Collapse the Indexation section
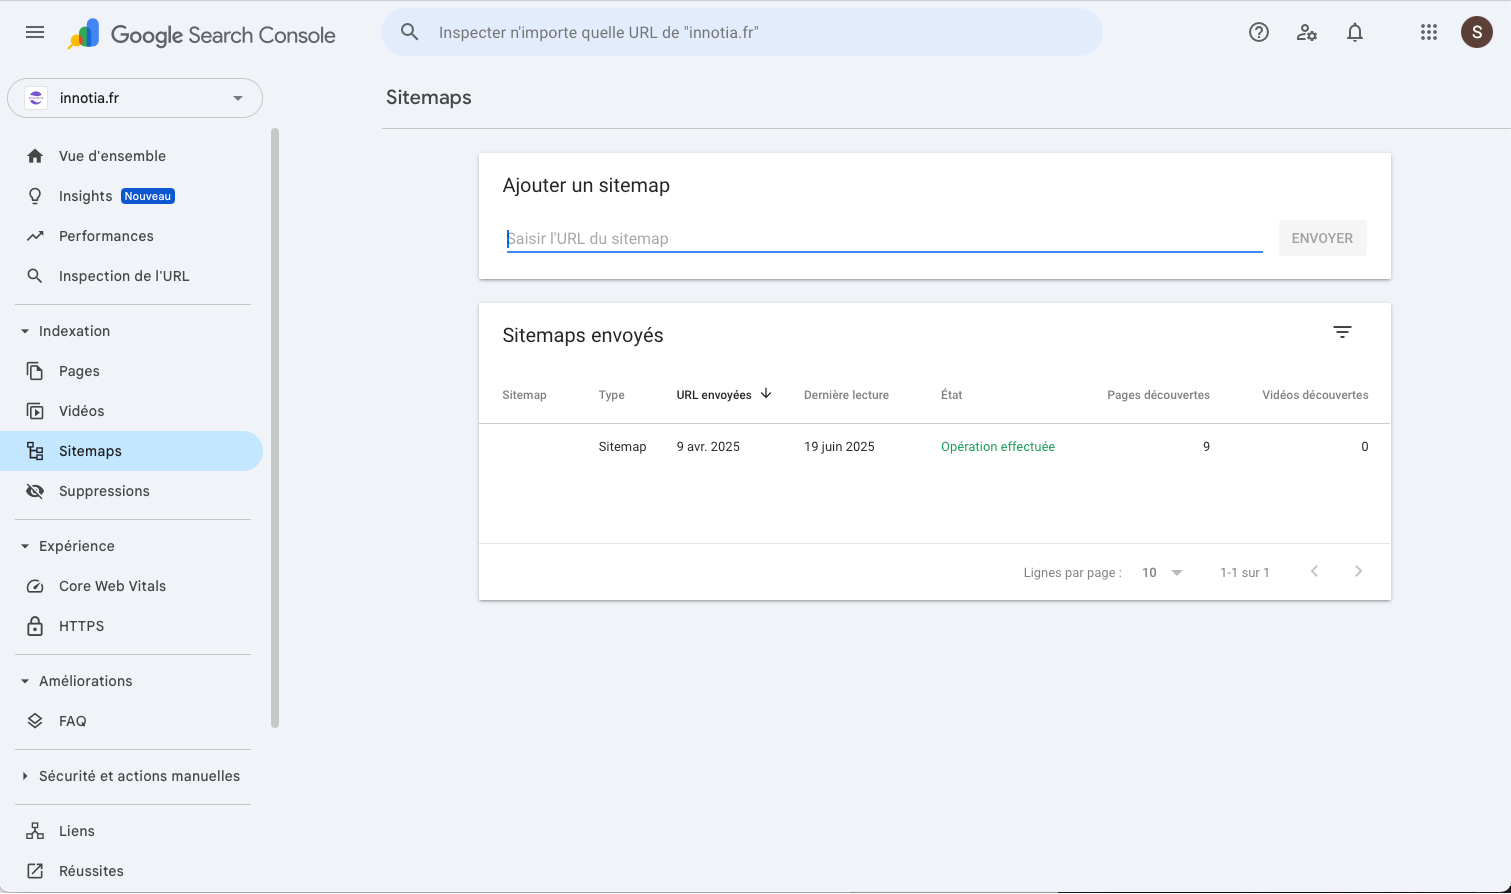1511x894 pixels. 24,330
